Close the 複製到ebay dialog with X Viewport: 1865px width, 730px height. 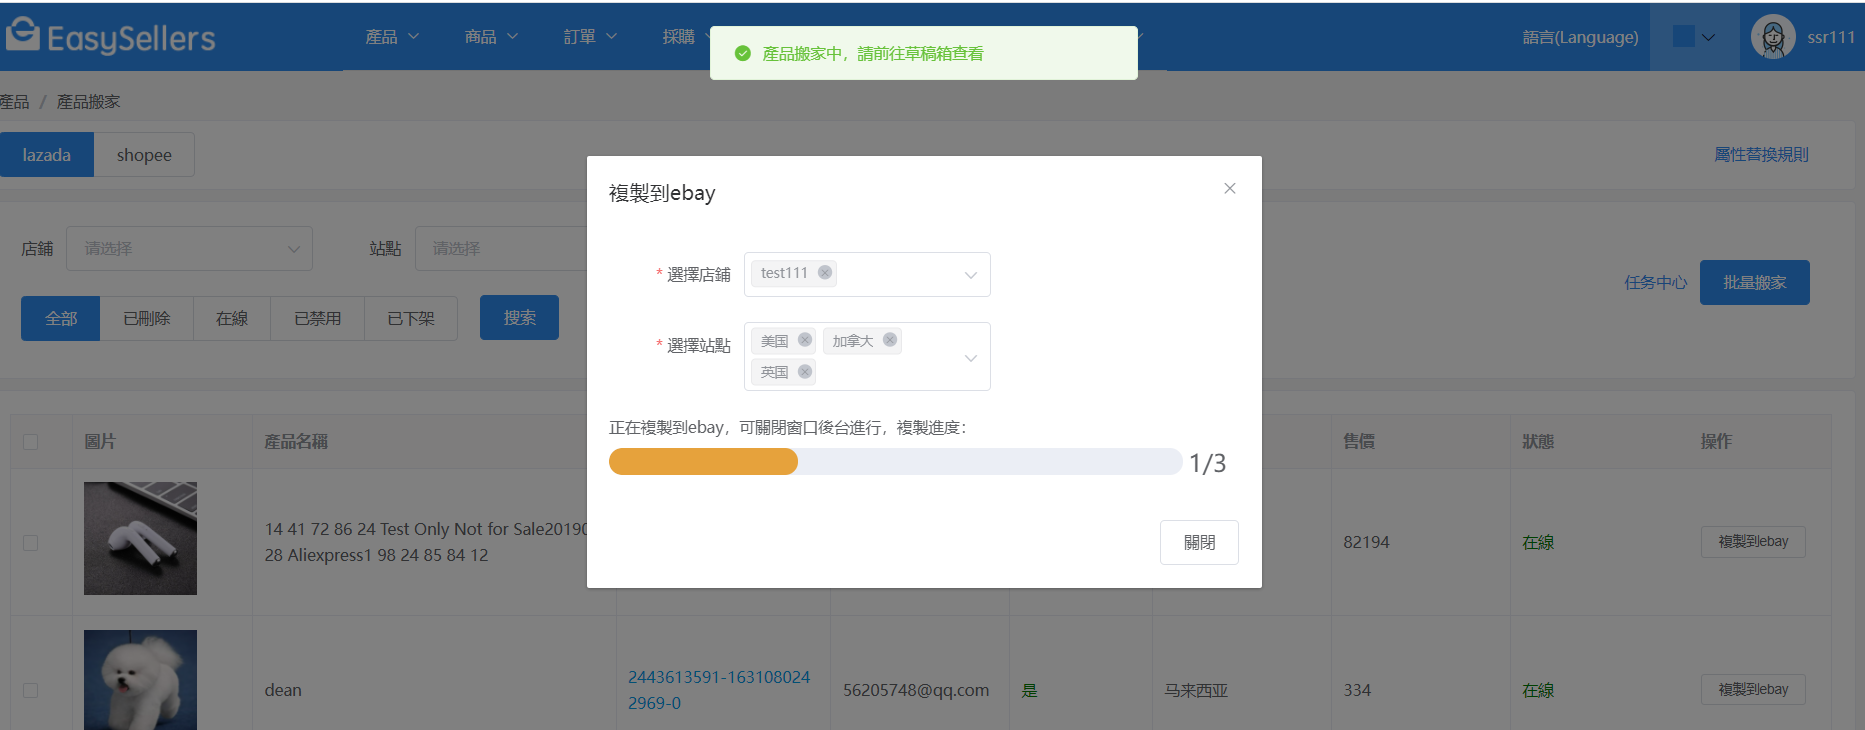pyautogui.click(x=1230, y=188)
